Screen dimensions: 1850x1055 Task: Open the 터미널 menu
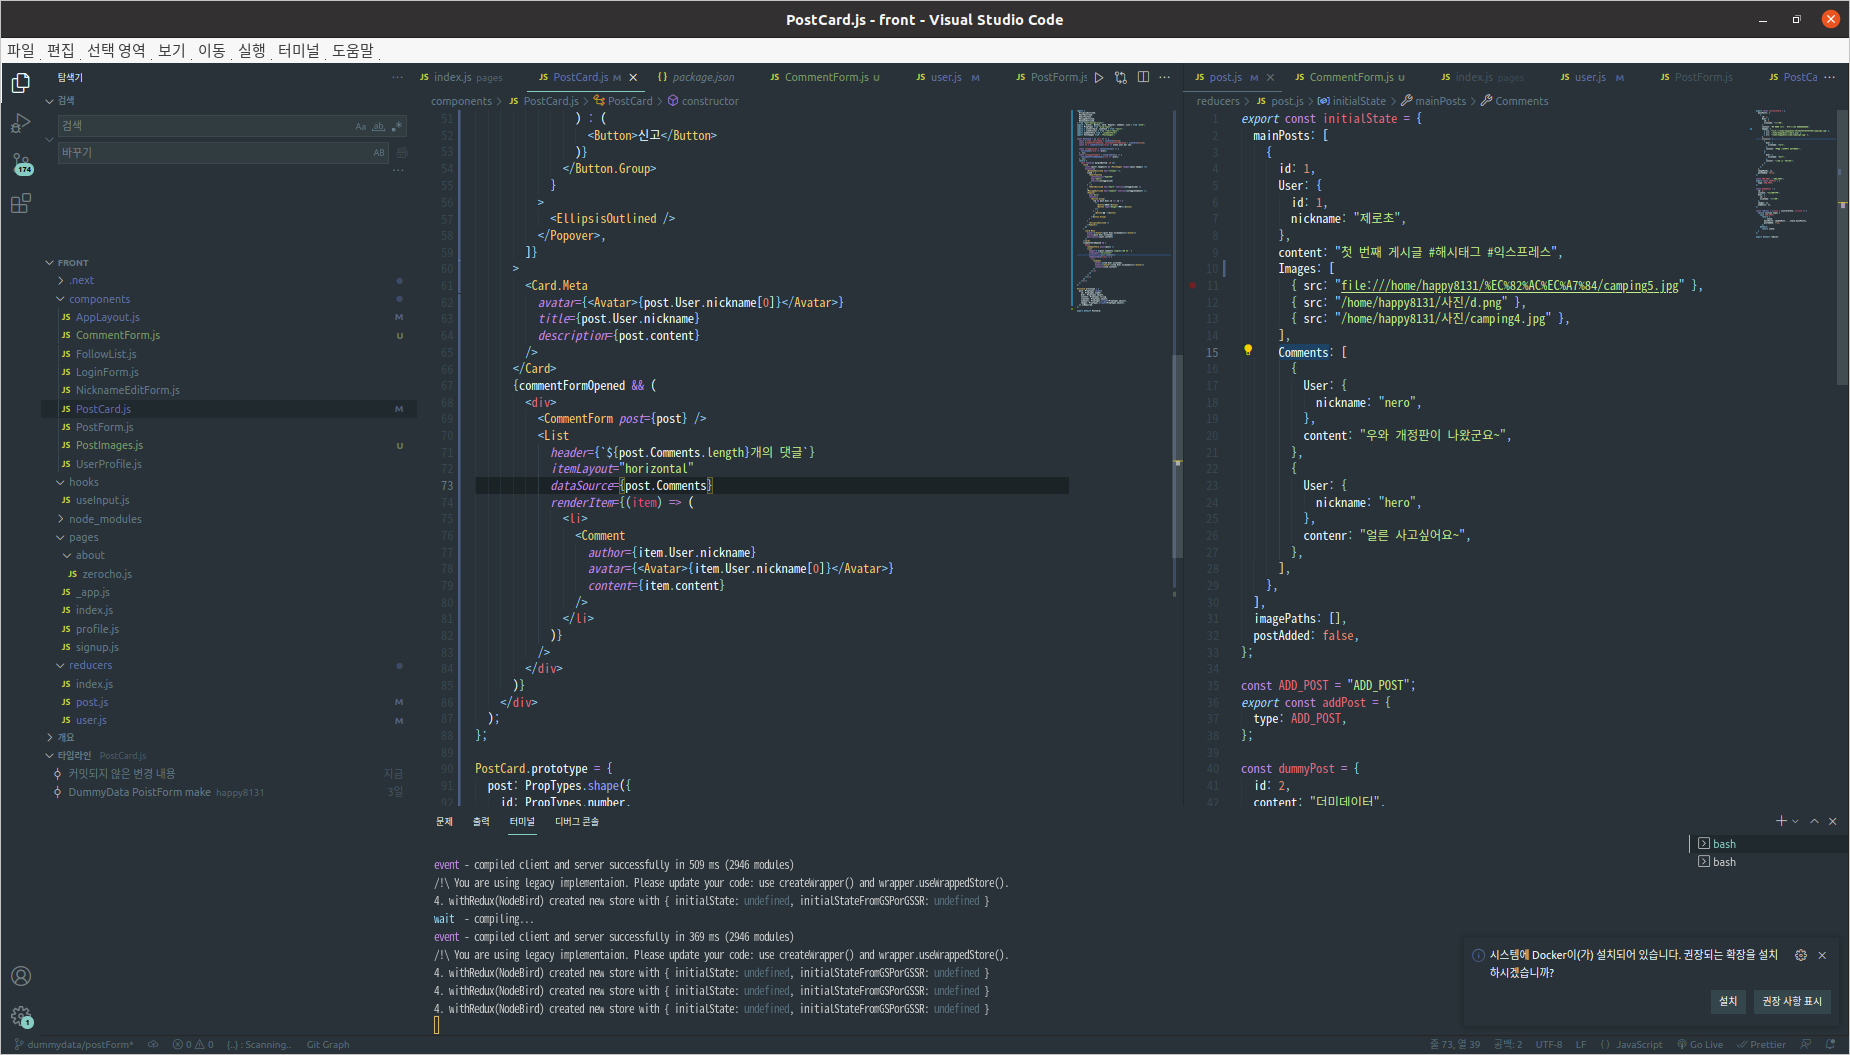coord(299,50)
